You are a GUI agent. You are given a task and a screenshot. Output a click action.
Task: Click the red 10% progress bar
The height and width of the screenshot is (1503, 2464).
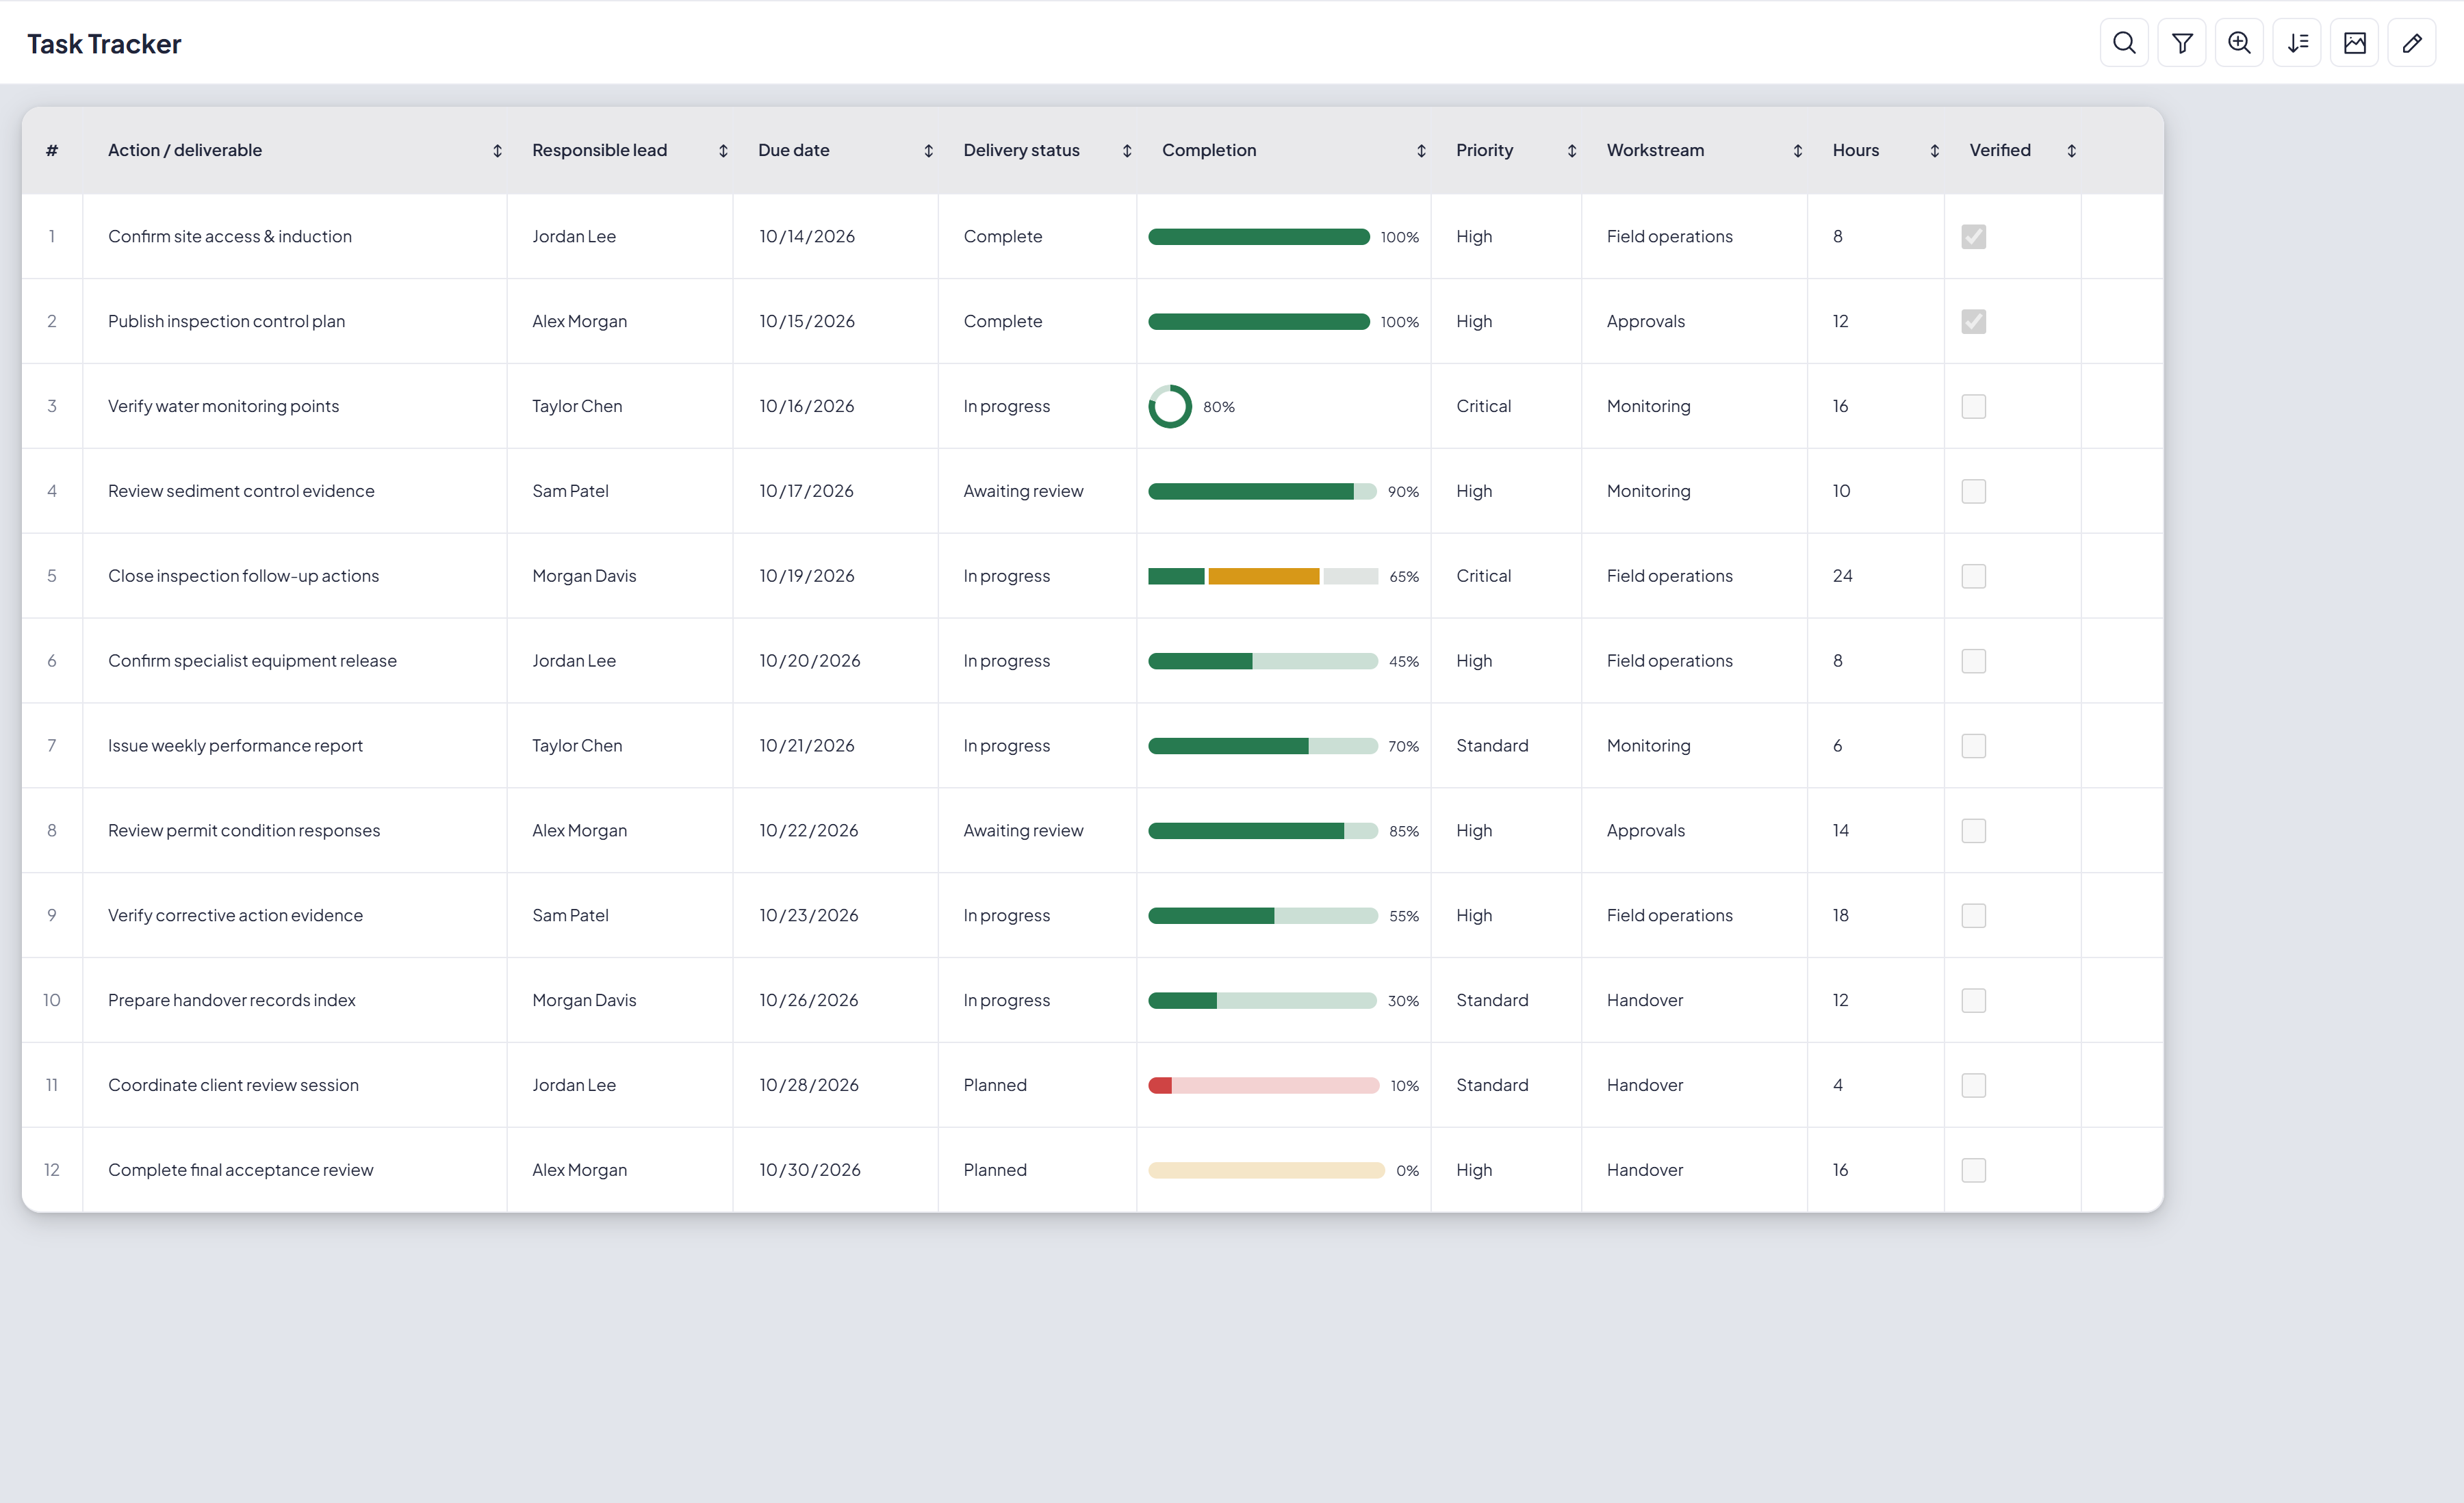point(1263,1086)
